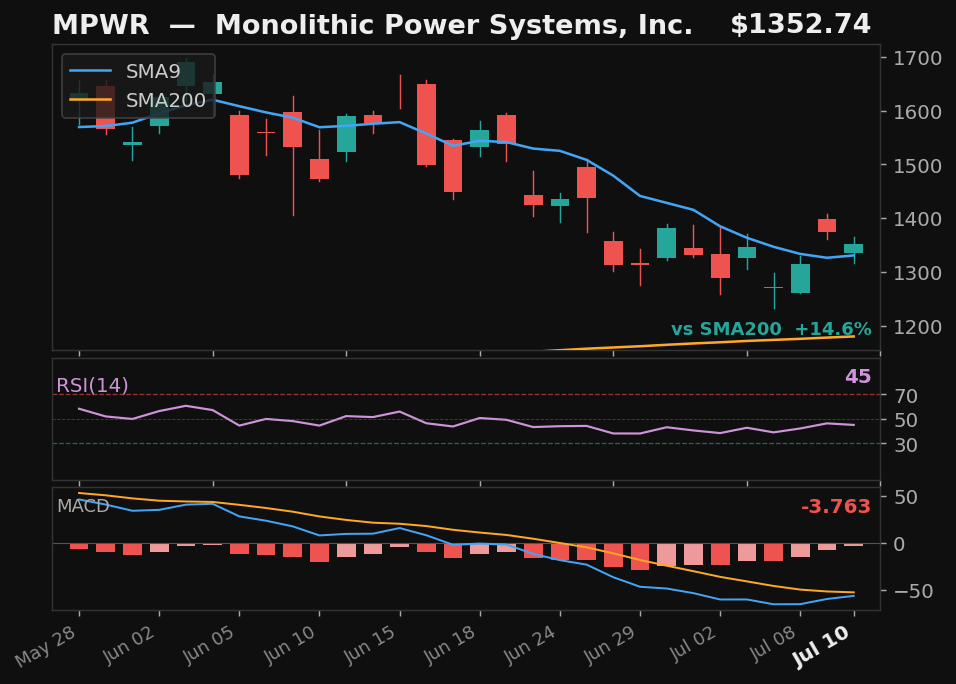Click the blue SMA9 legend line sample
Image resolution: width=956 pixels, height=684 pixels.
pos(90,71)
